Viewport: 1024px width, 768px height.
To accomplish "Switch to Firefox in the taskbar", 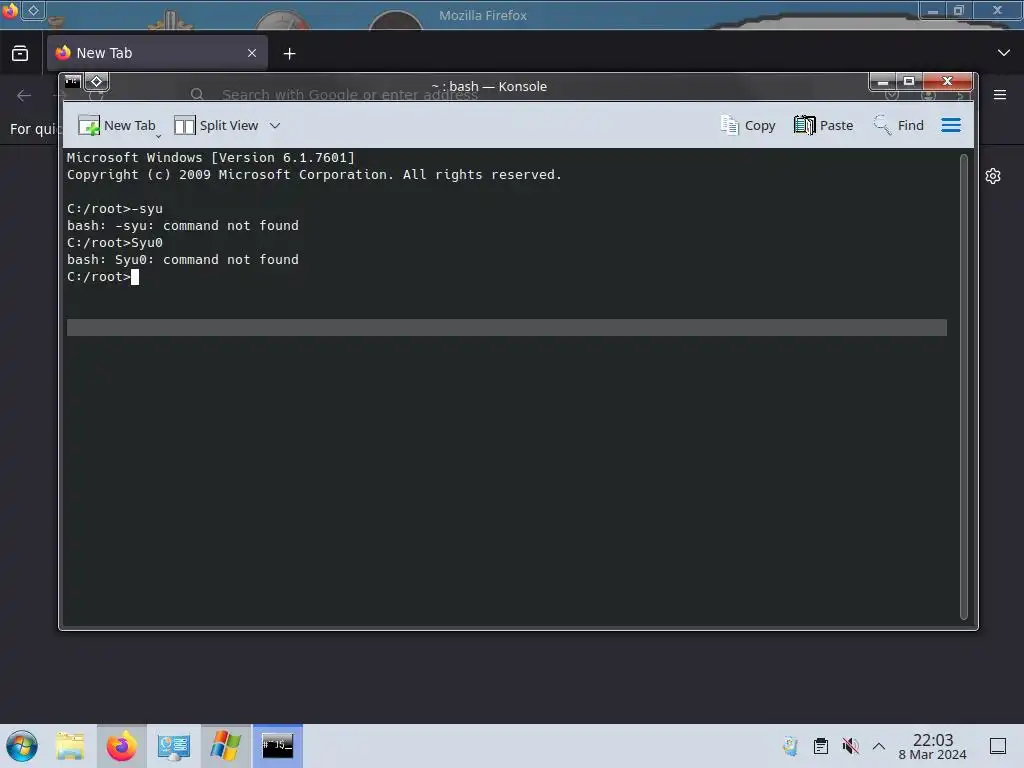I will (x=121, y=746).
